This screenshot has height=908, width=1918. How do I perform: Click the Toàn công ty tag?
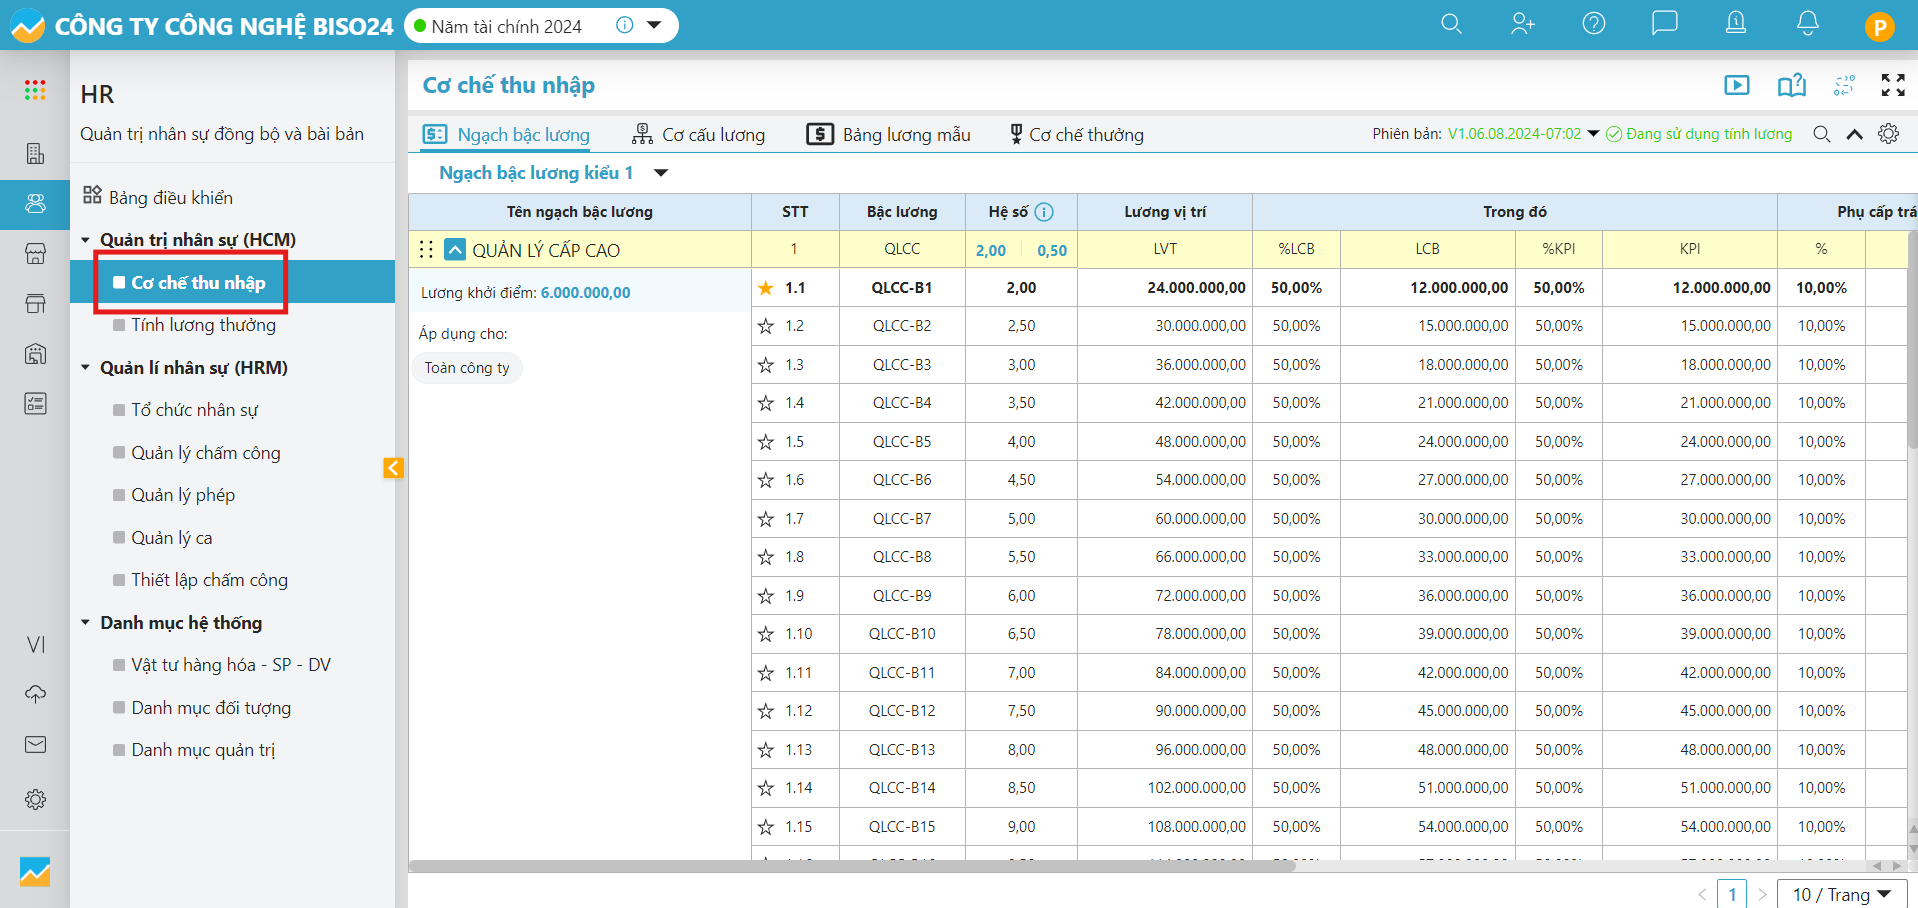467,368
